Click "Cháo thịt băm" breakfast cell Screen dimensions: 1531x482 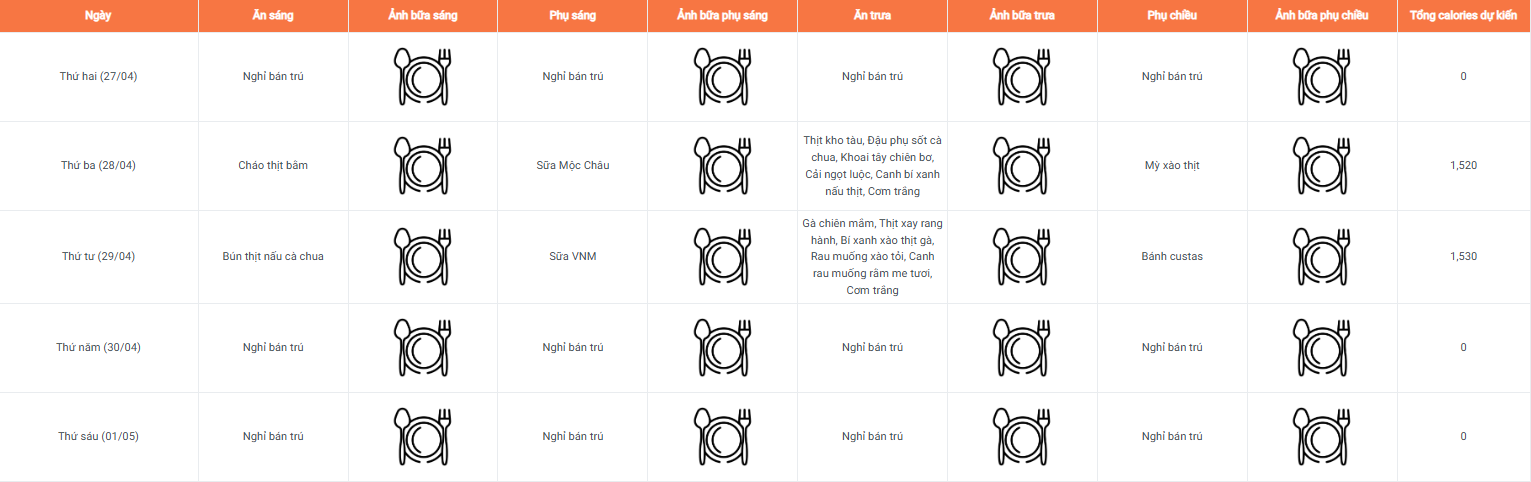pyautogui.click(x=273, y=165)
